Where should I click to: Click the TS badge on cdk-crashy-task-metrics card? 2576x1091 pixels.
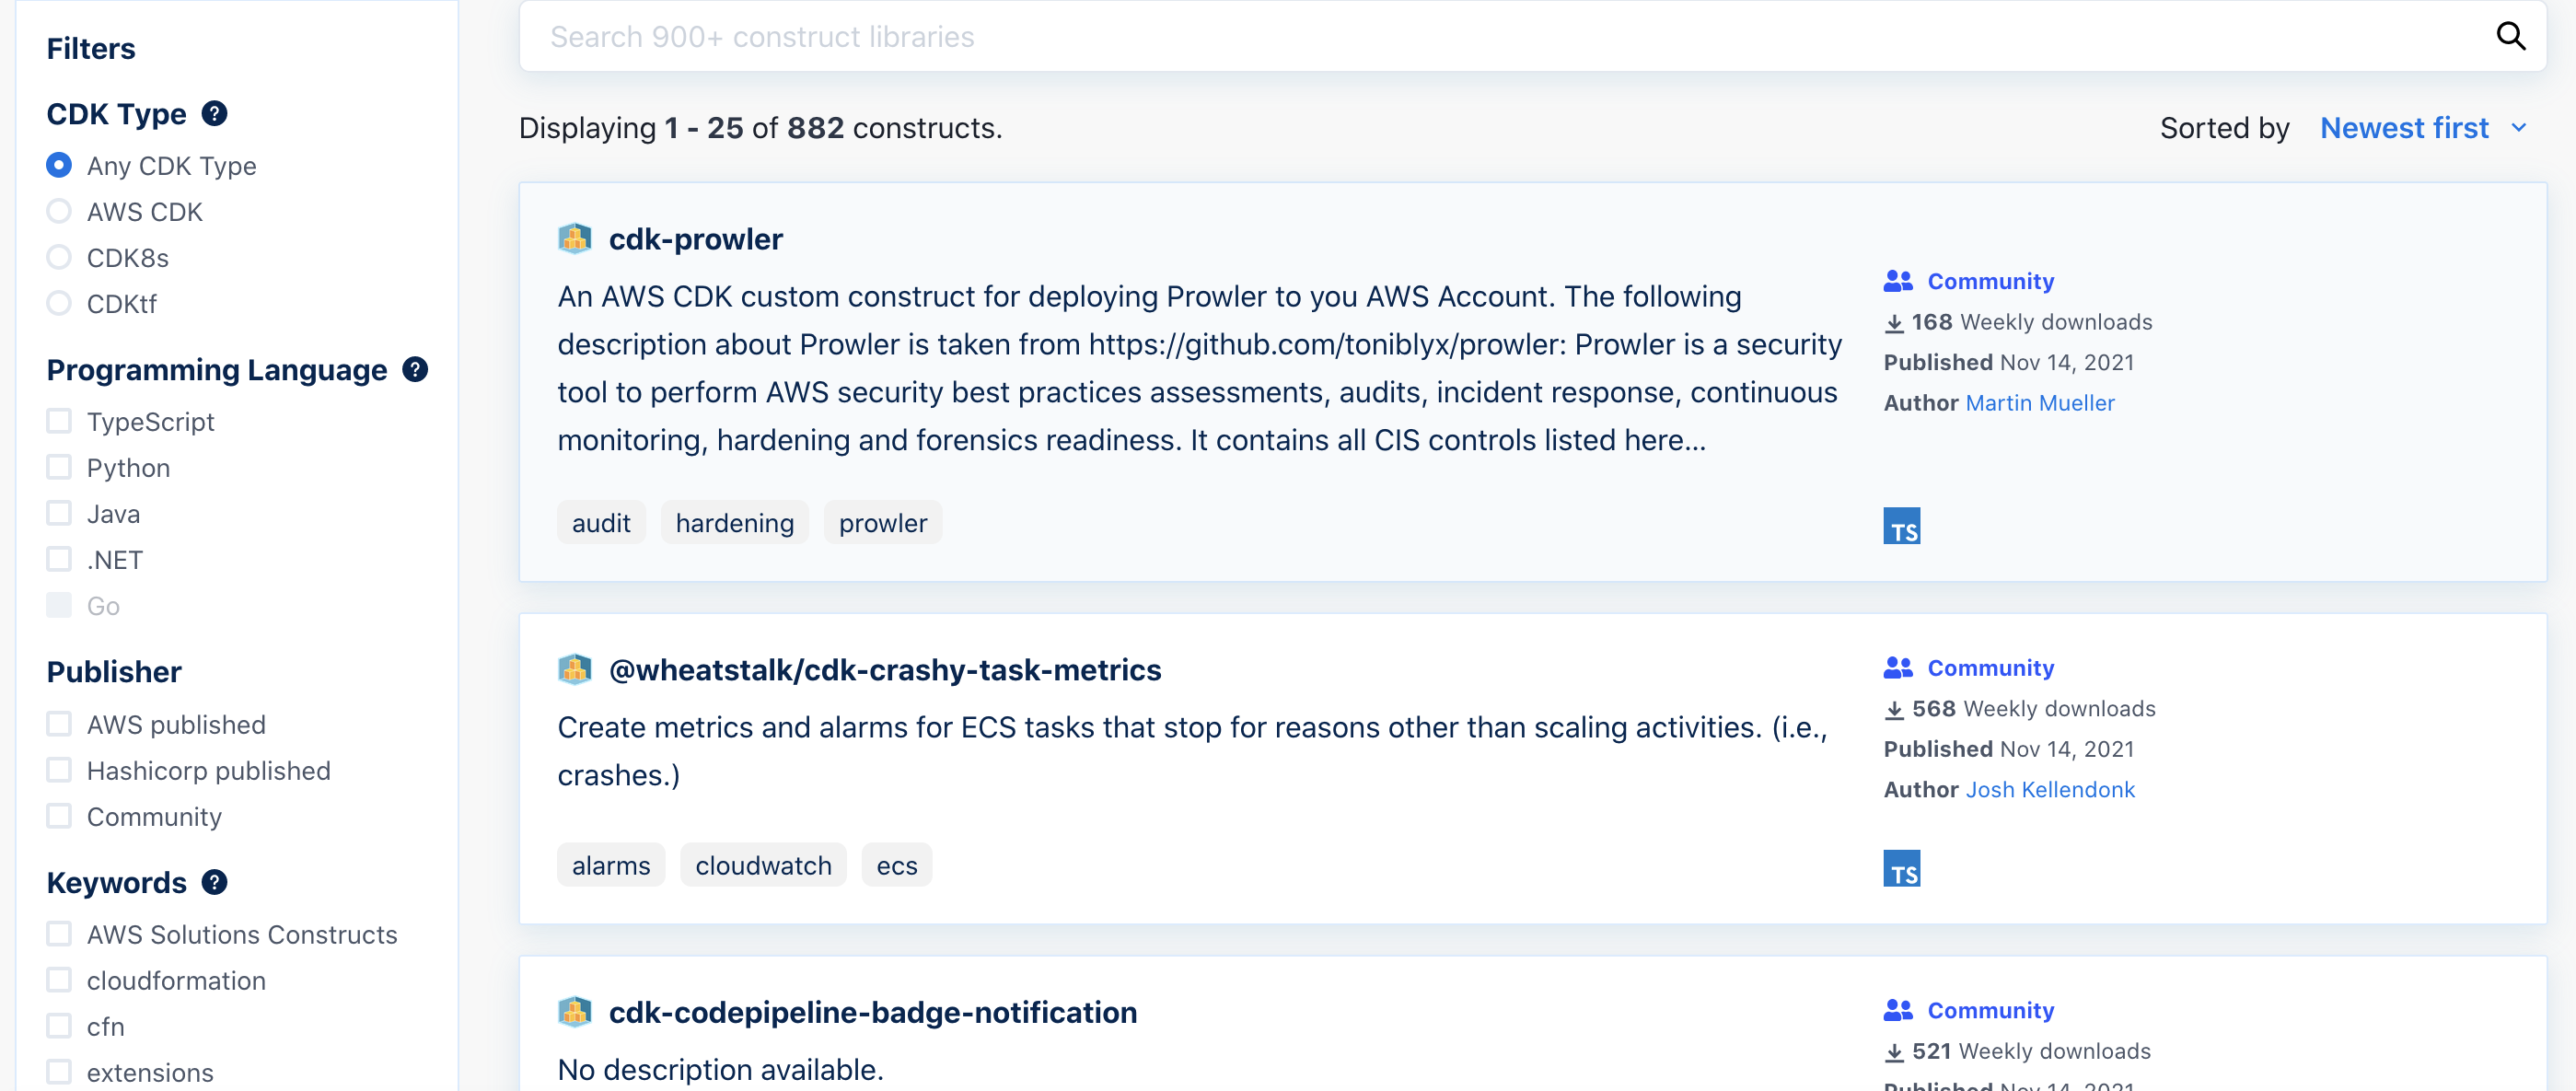[x=1901, y=868]
